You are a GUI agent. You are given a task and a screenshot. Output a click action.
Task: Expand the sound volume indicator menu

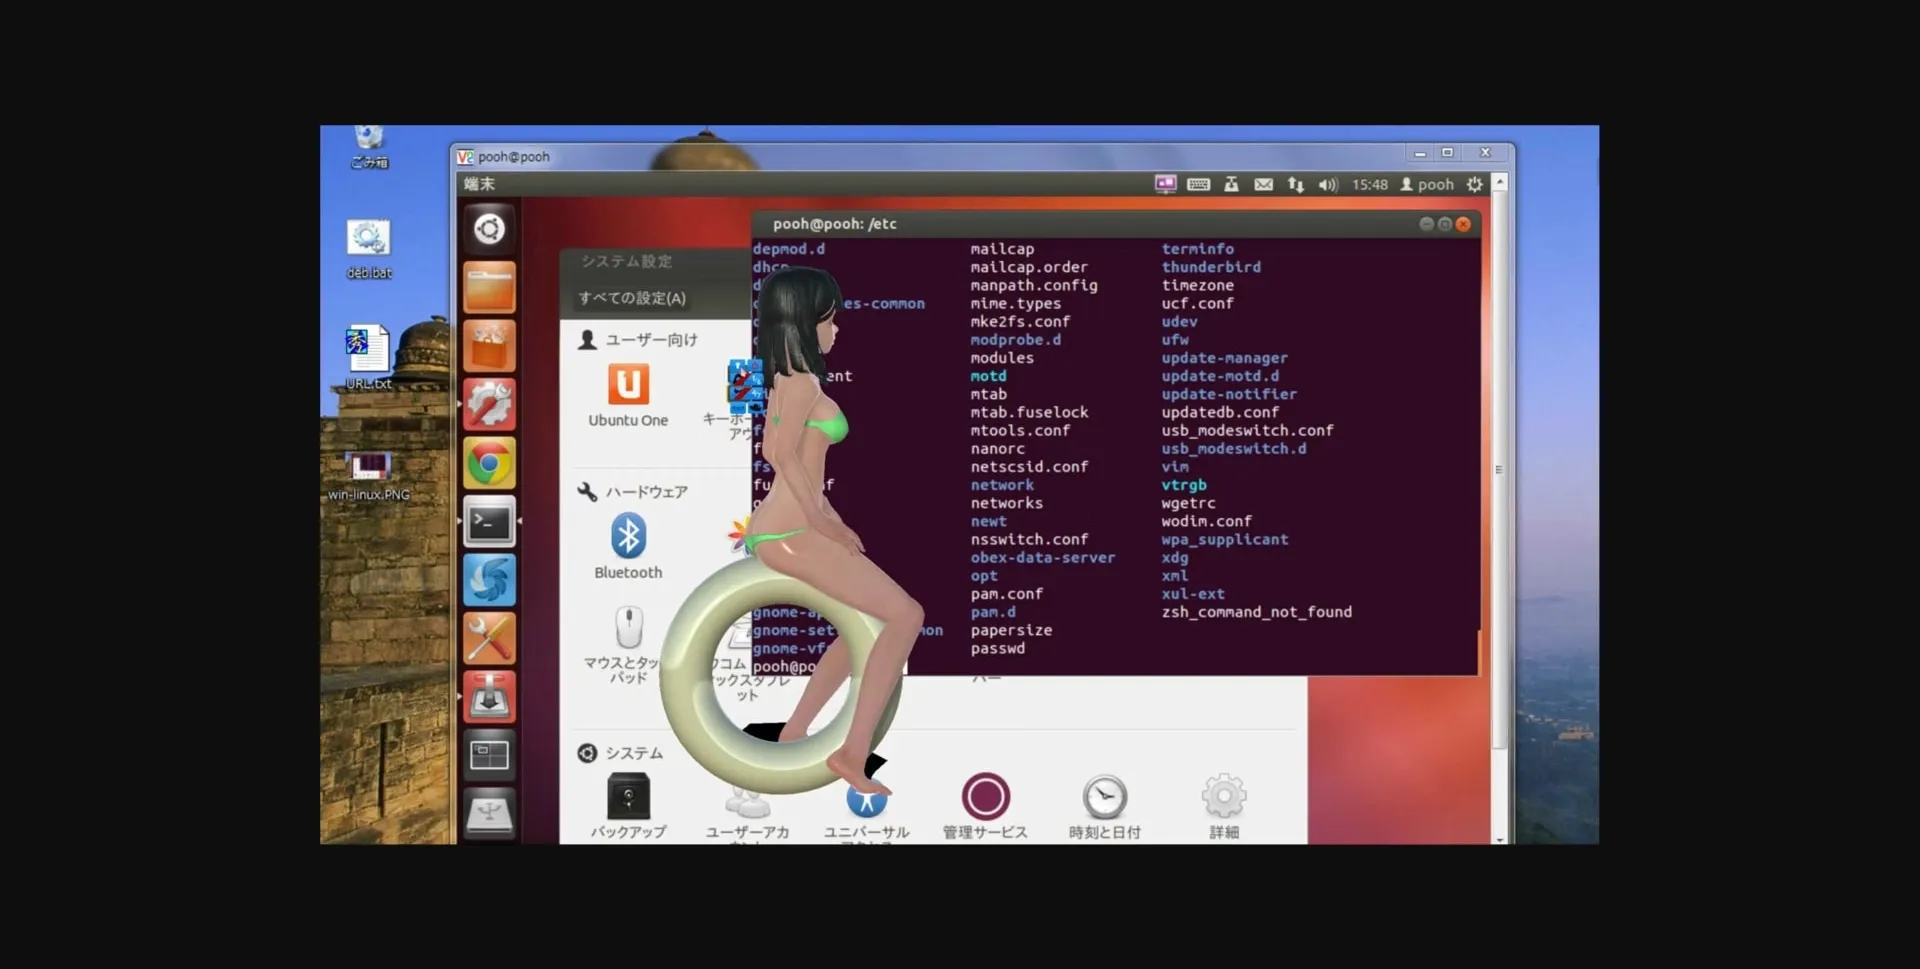1327,185
